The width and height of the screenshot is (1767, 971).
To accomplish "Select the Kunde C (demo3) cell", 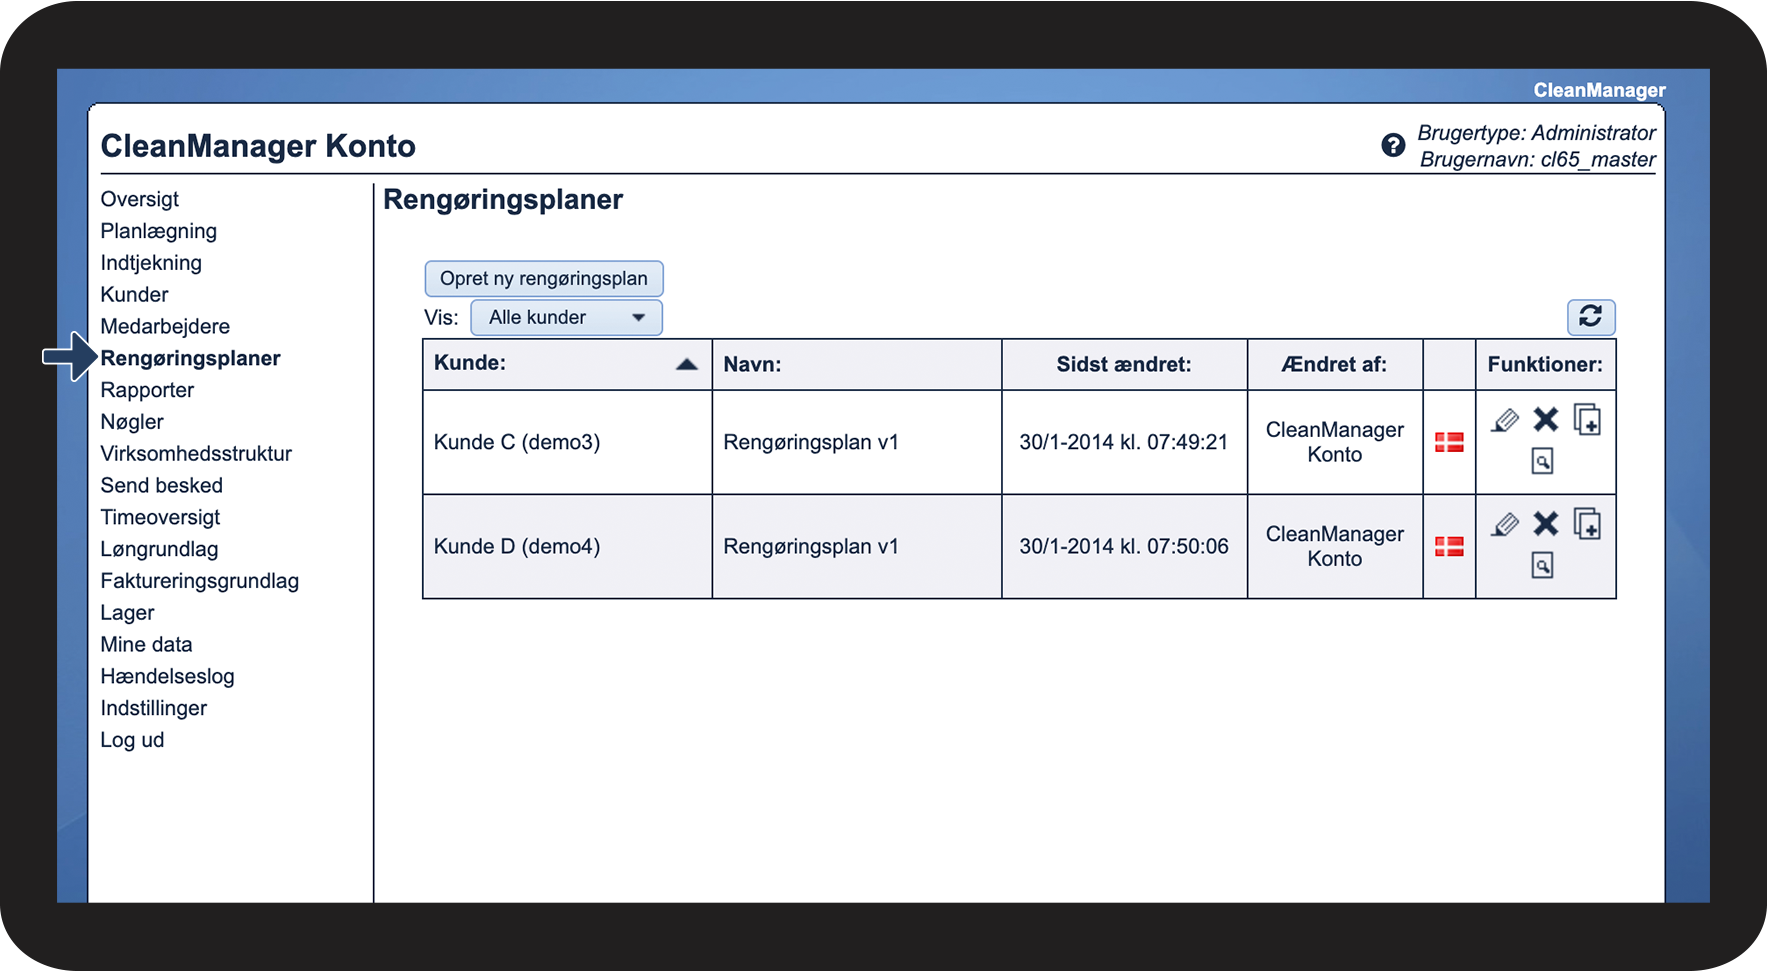I will (567, 442).
